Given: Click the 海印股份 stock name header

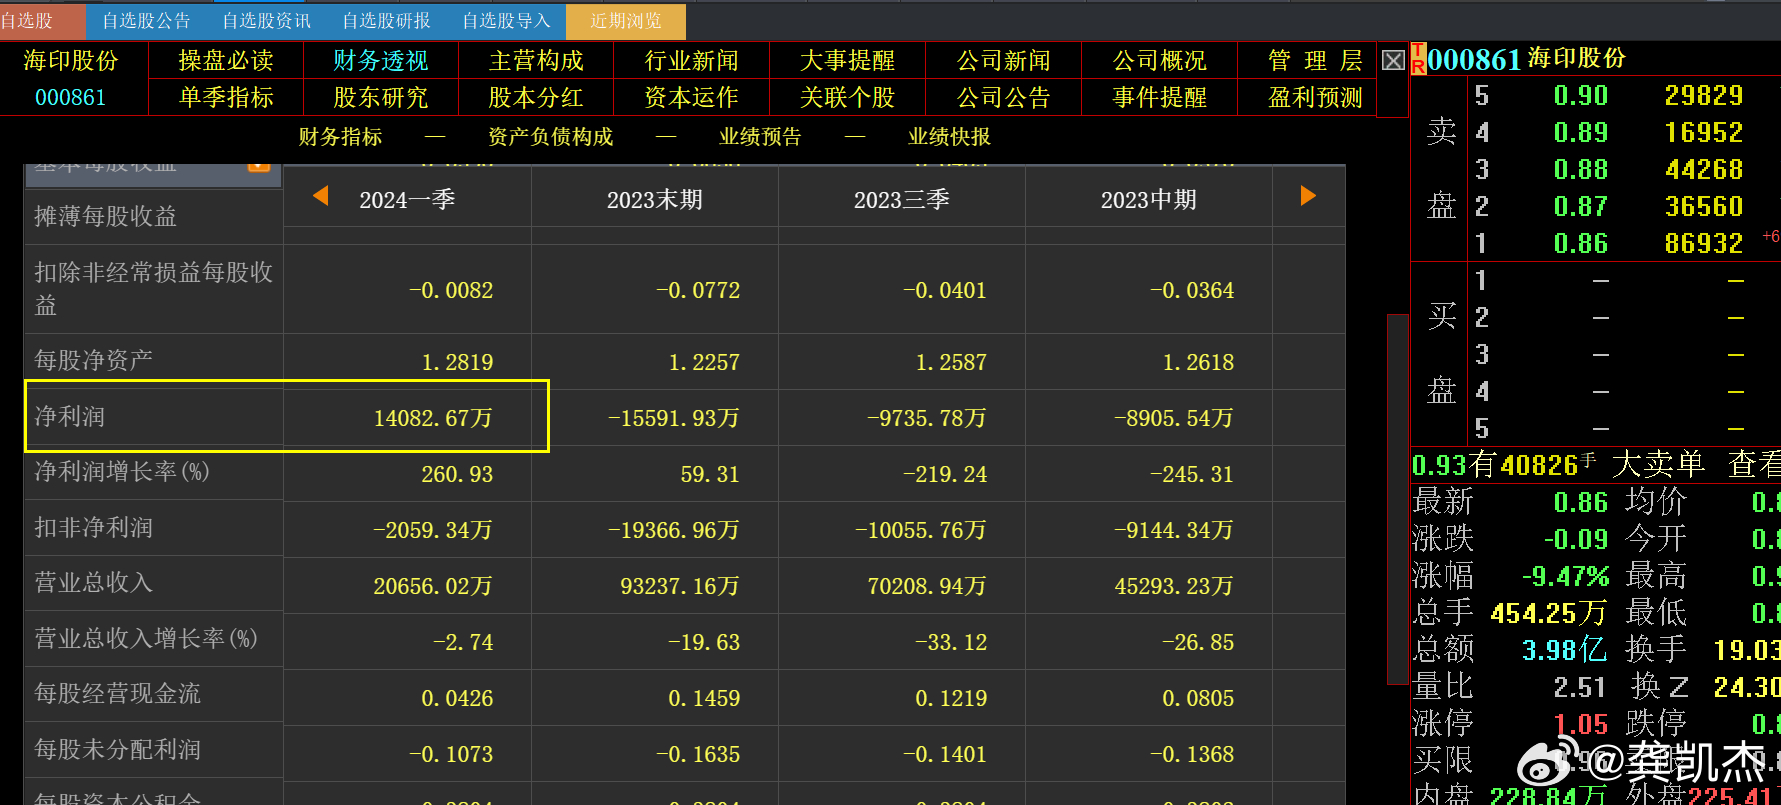Looking at the screenshot, I should 71,61.
